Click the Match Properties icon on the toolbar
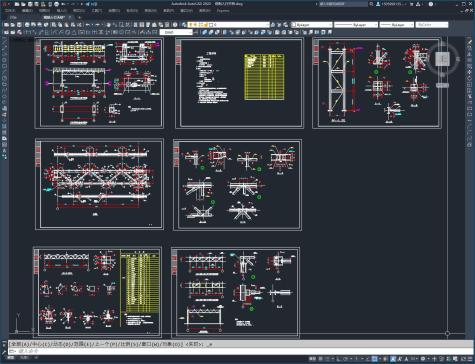475x364 pixels. coord(73,25)
